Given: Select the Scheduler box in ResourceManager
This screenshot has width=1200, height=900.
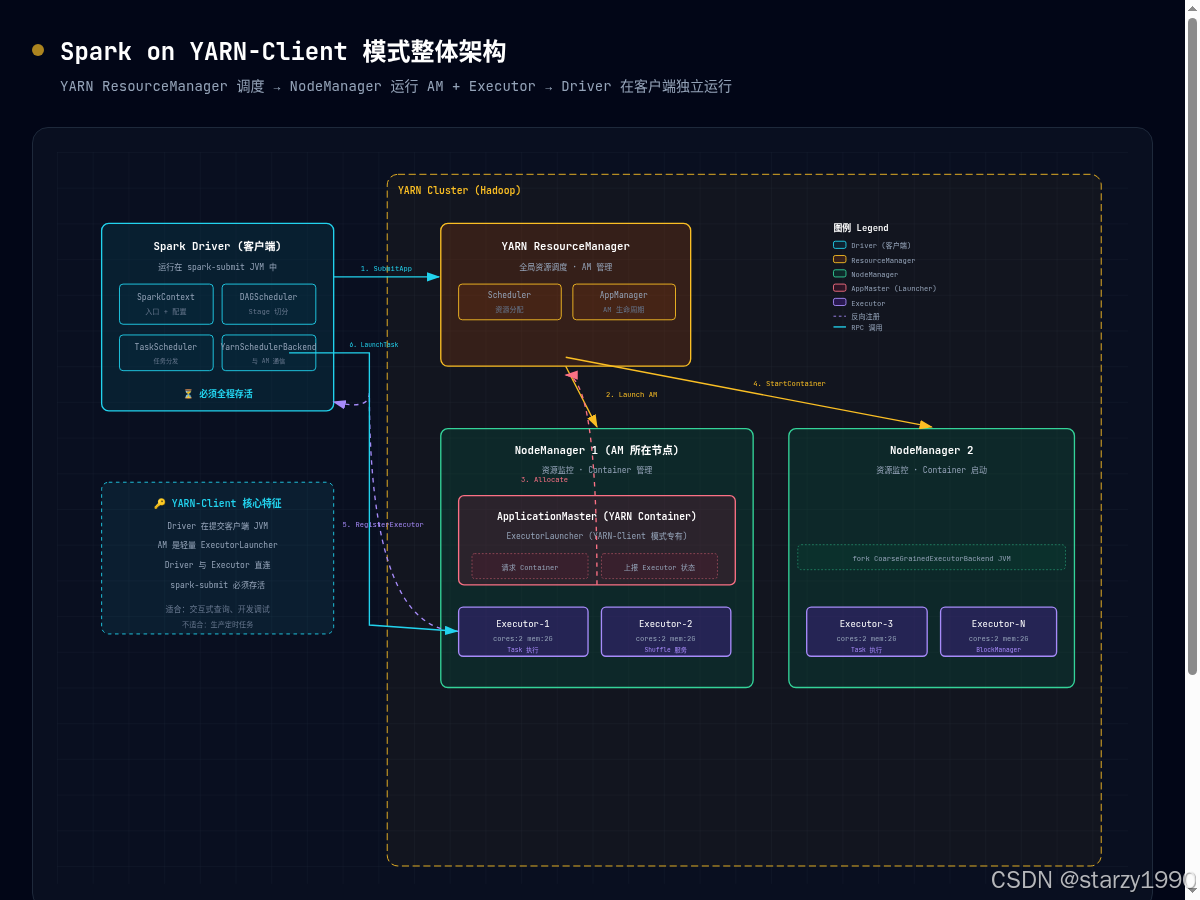Looking at the screenshot, I should [510, 302].
